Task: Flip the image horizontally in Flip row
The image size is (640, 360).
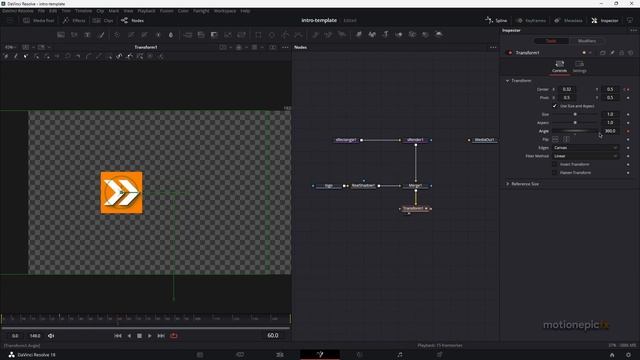Action: click(x=555, y=139)
